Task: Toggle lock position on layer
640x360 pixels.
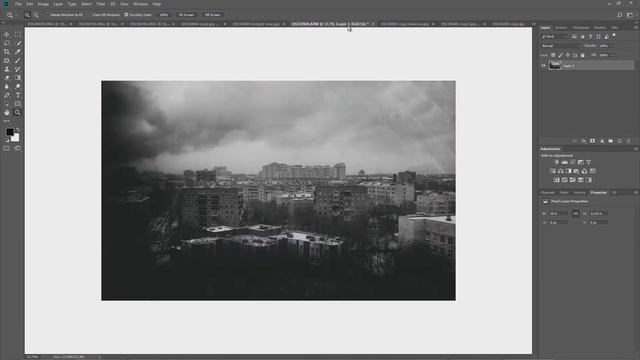Action: point(568,55)
